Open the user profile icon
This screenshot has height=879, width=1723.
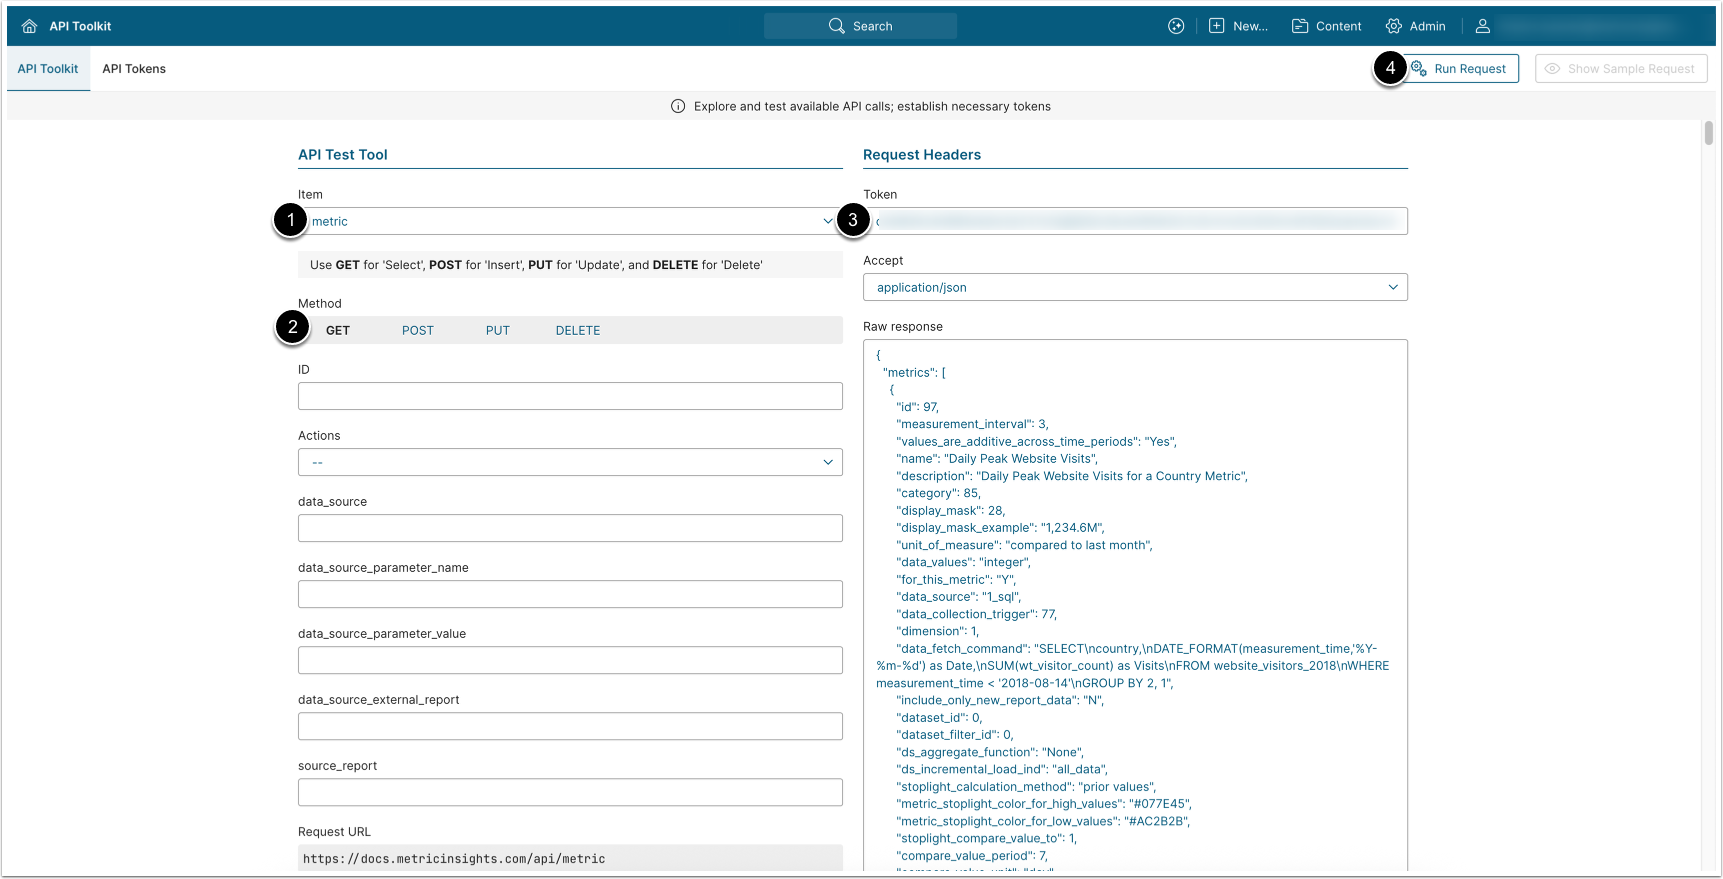point(1483,26)
